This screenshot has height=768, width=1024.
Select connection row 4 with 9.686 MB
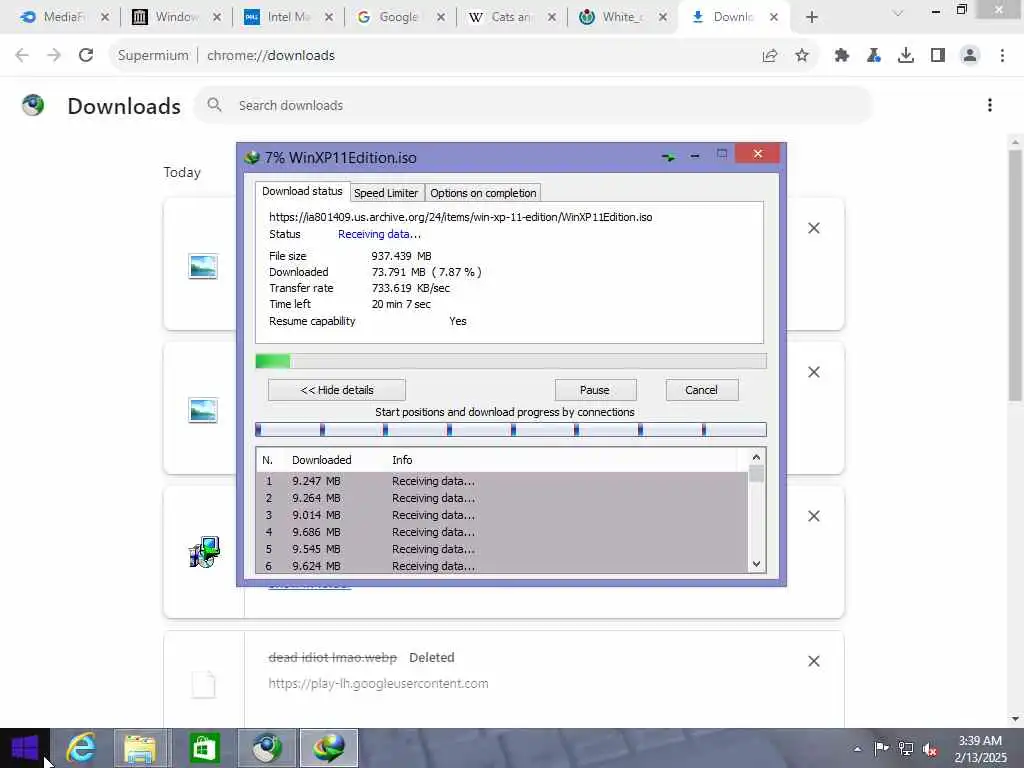click(x=502, y=532)
